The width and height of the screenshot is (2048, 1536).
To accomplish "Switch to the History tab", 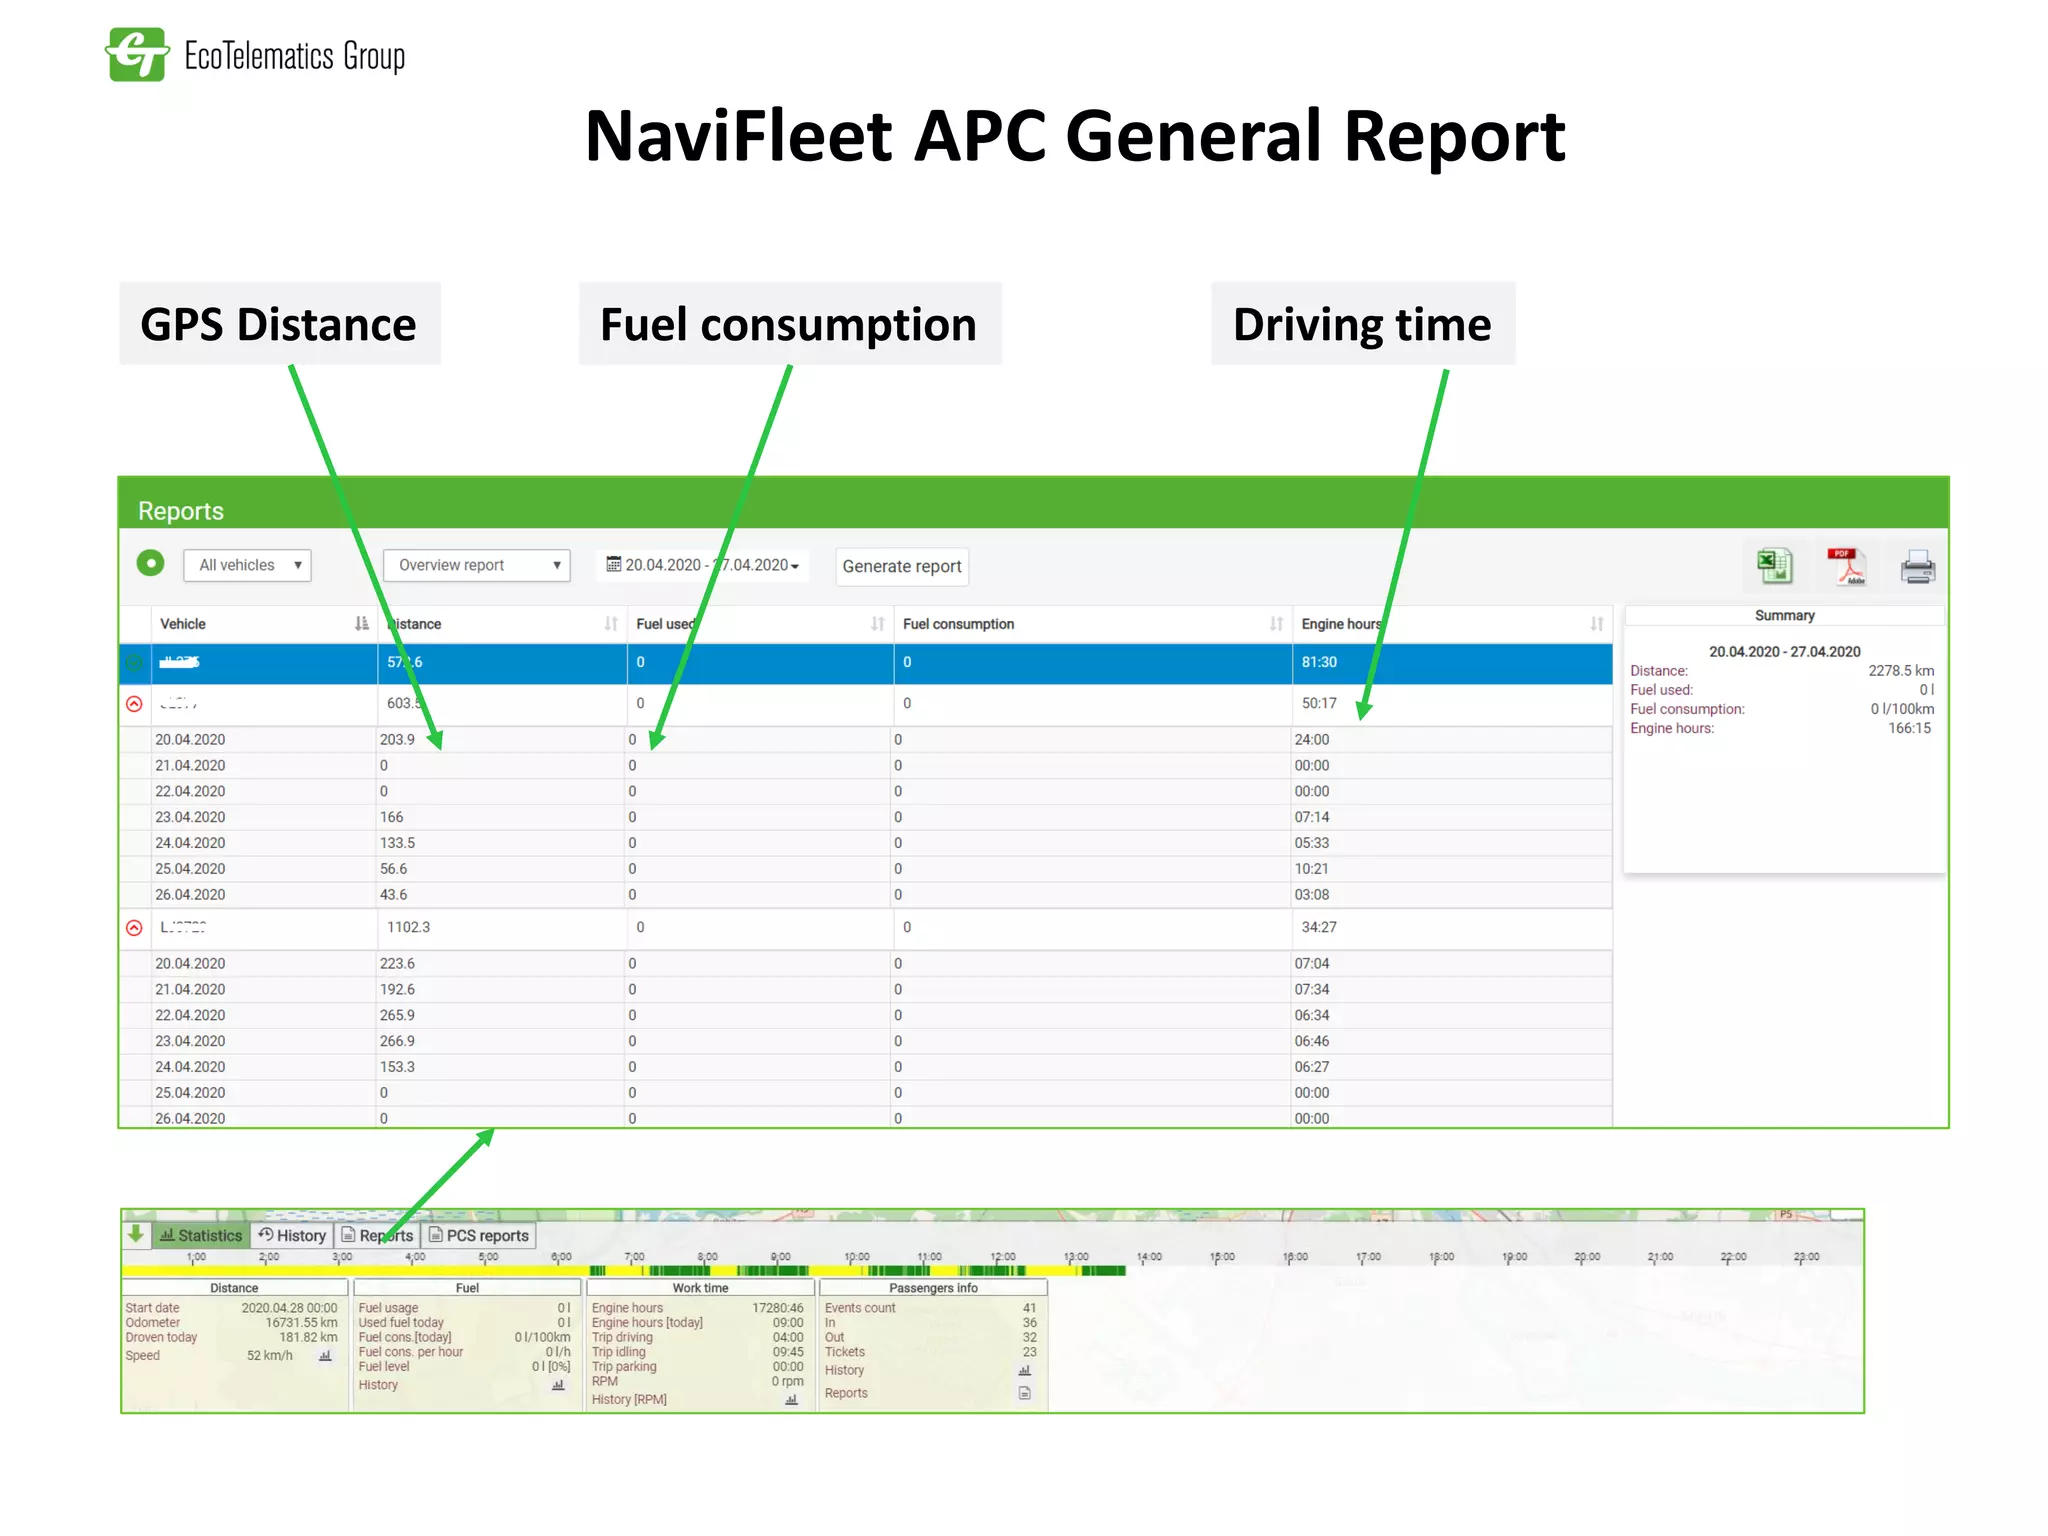I will 292,1235.
